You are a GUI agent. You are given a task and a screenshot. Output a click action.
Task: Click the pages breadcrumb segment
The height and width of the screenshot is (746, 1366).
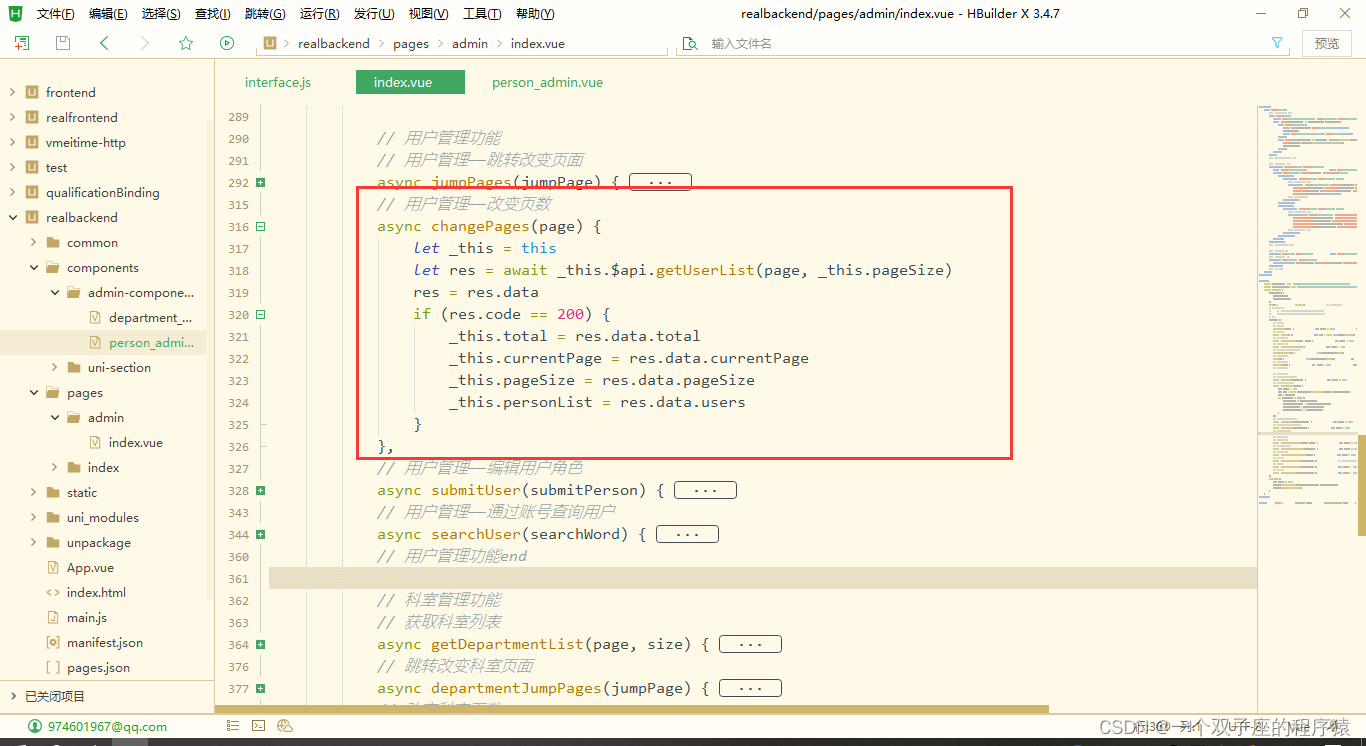click(411, 43)
